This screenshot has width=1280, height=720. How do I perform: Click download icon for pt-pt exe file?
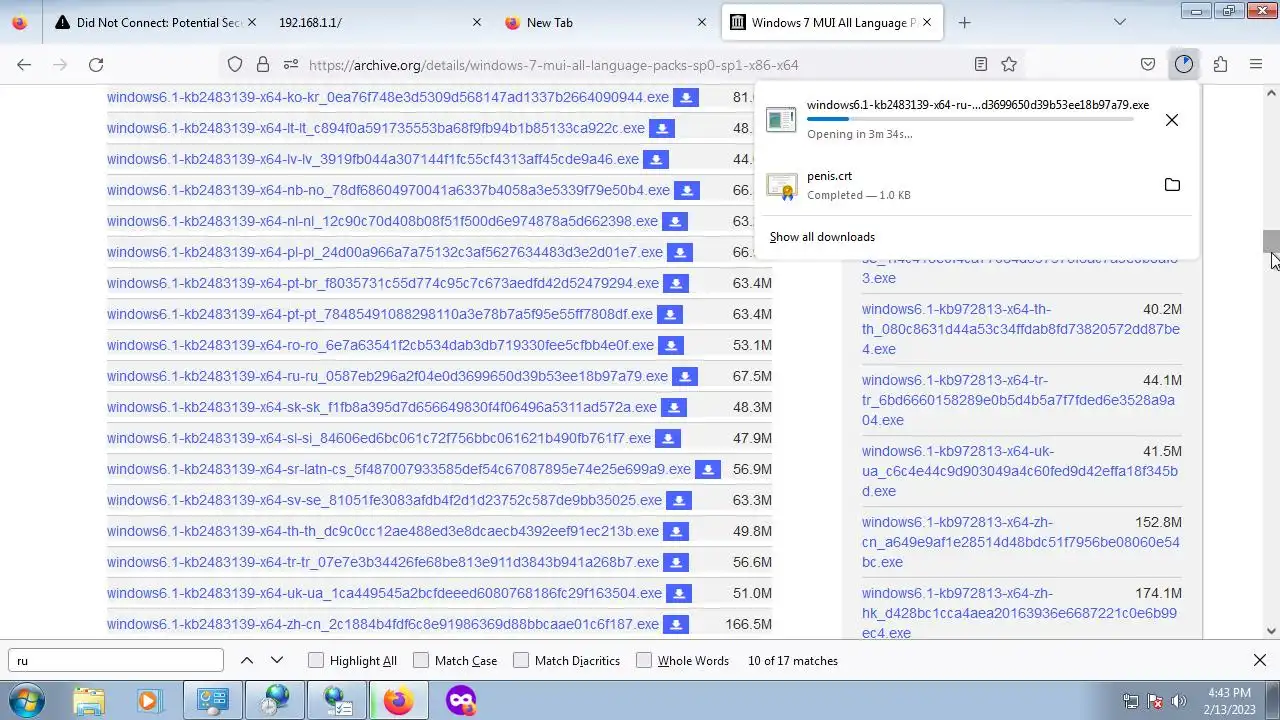669,315
